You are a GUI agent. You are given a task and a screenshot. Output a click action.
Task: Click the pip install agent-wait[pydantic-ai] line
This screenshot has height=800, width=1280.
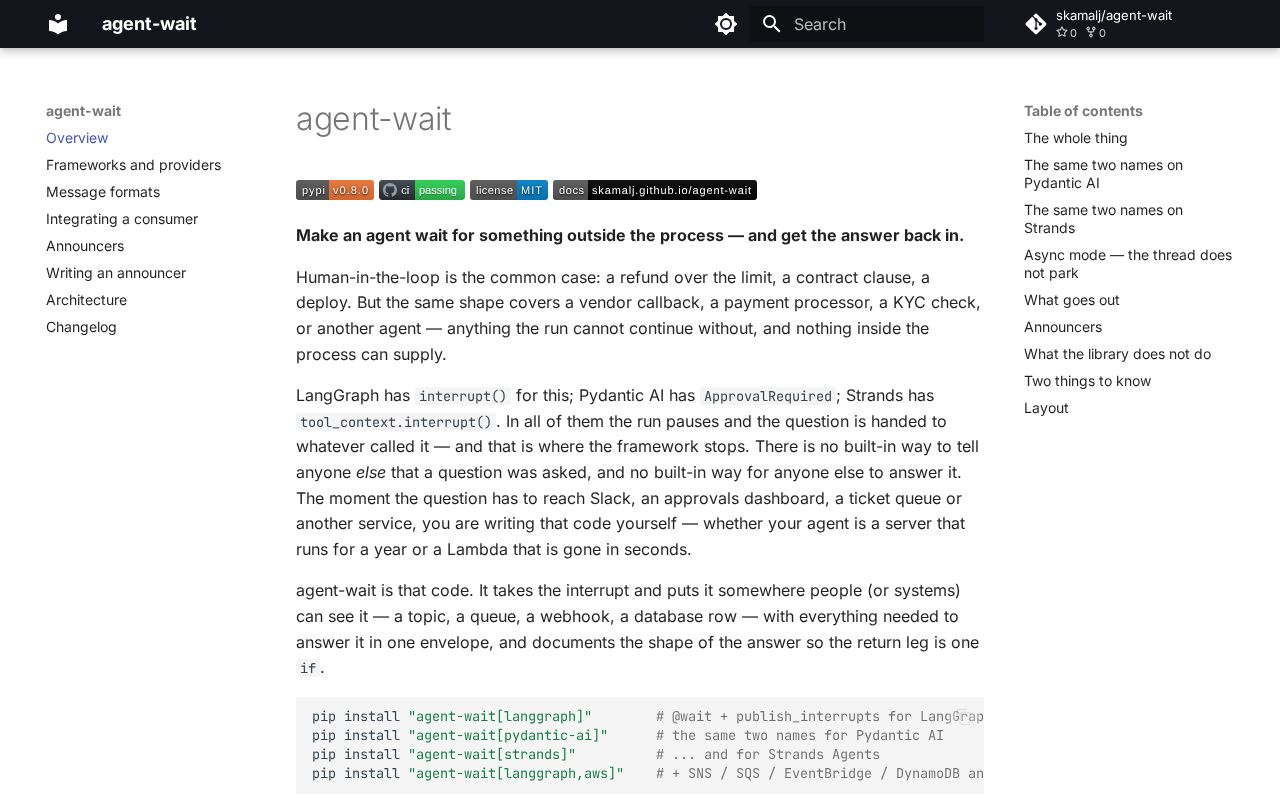[x=628, y=735]
